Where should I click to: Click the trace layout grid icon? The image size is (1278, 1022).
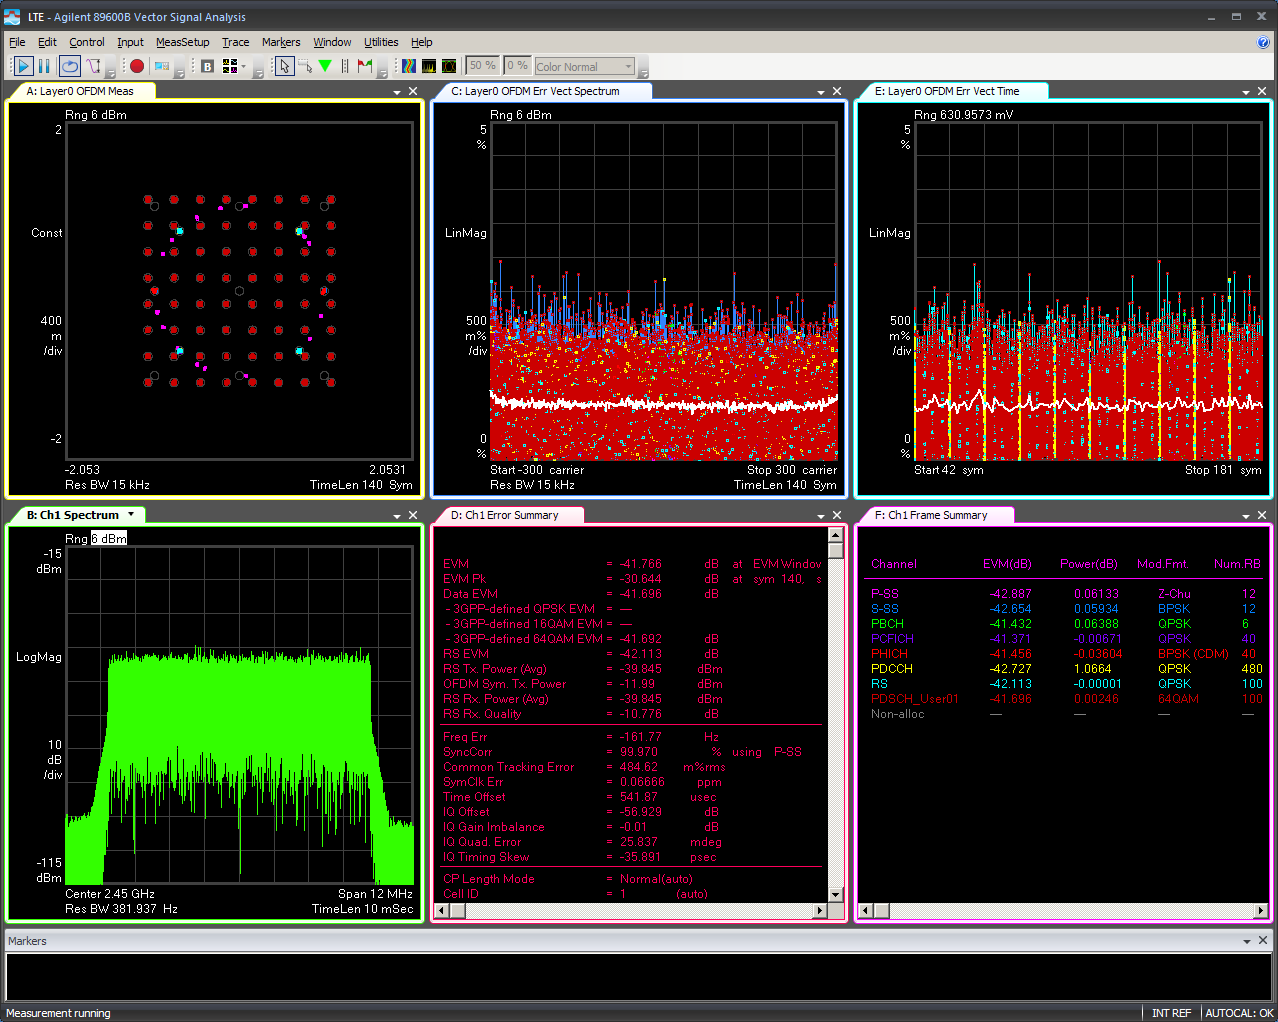pos(230,66)
